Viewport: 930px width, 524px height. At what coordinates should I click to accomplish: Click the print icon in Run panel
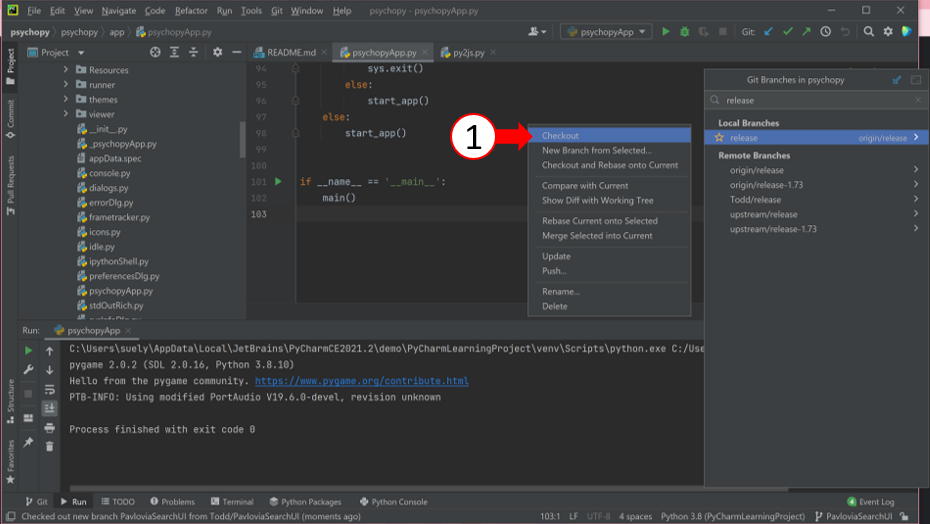pyautogui.click(x=50, y=427)
